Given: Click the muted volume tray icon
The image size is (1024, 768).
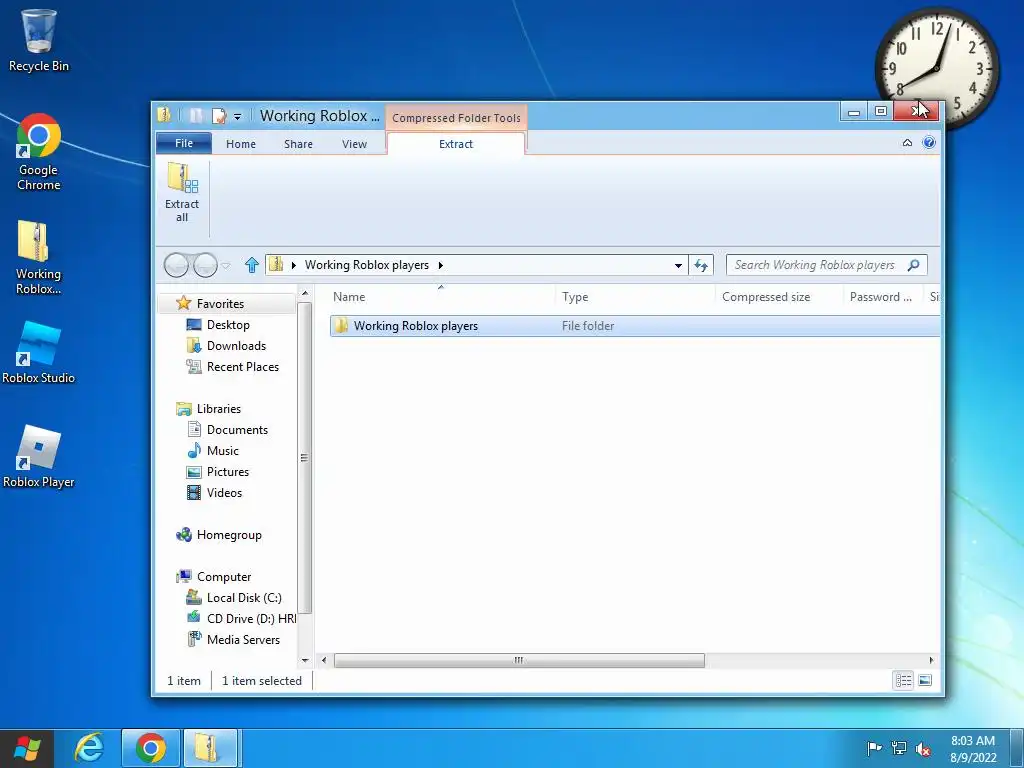Looking at the screenshot, I should click(x=923, y=748).
